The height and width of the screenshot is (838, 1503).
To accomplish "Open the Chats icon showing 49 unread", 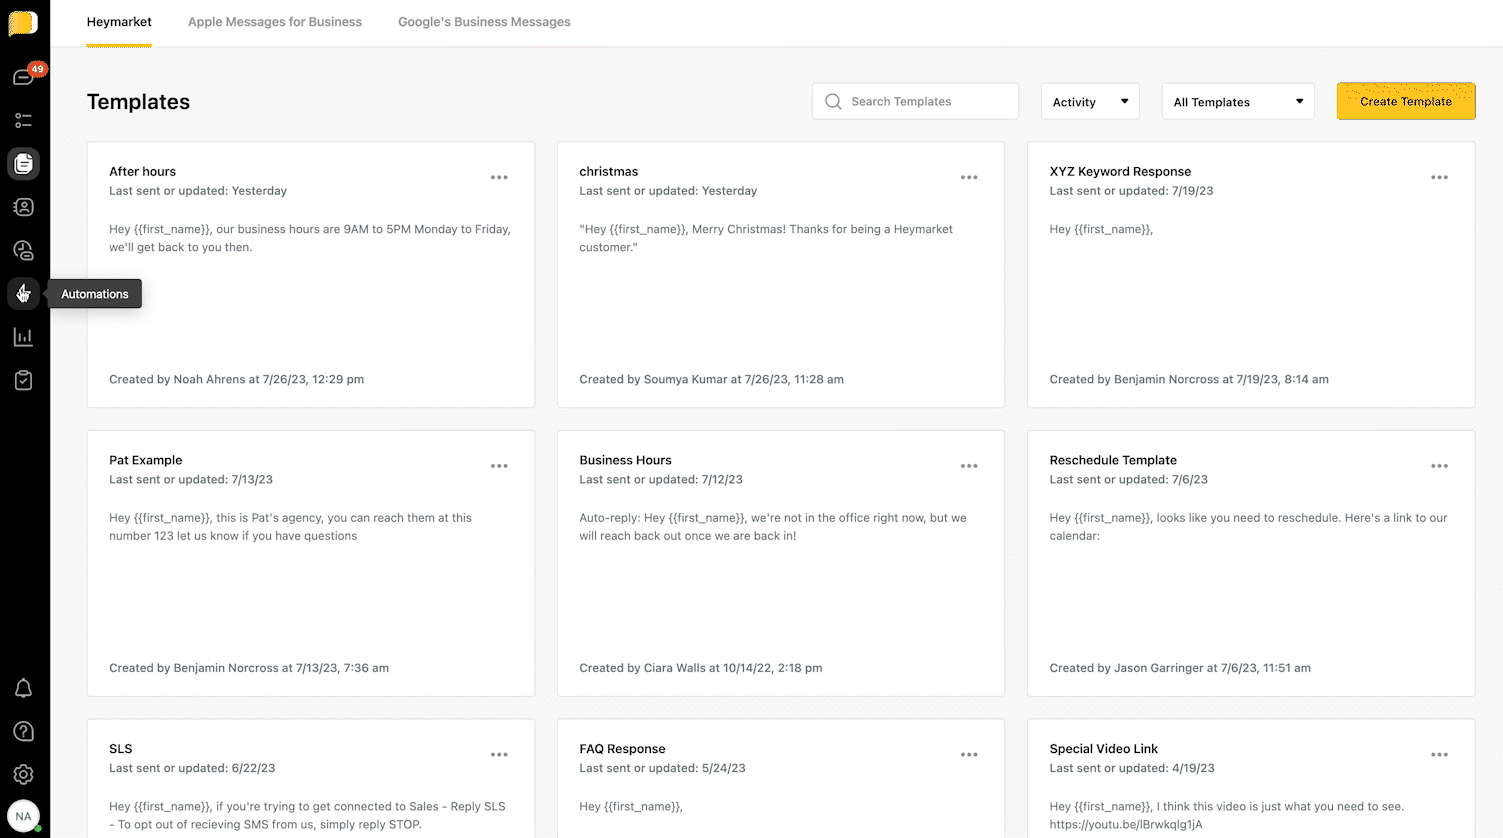I will click(23, 75).
